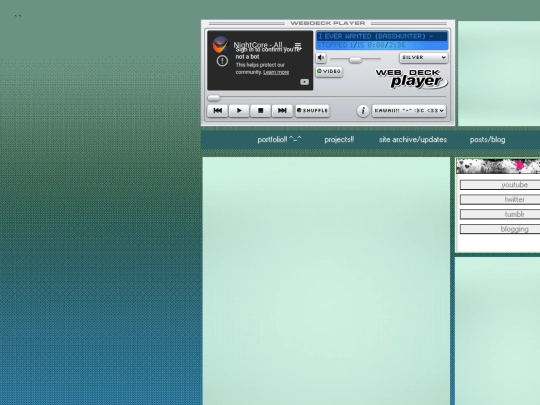This screenshot has width=540, height=405.
Task: Click the track seek bar handle
Action: (214, 98)
